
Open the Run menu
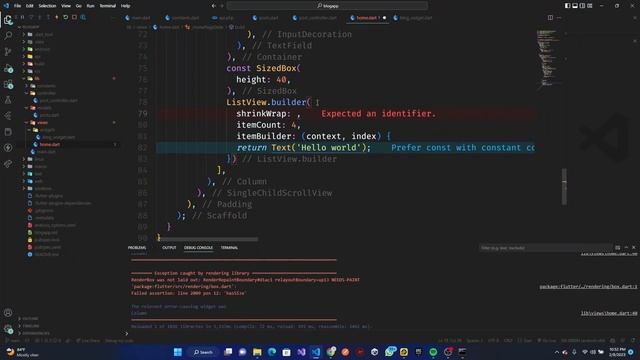(91, 6)
